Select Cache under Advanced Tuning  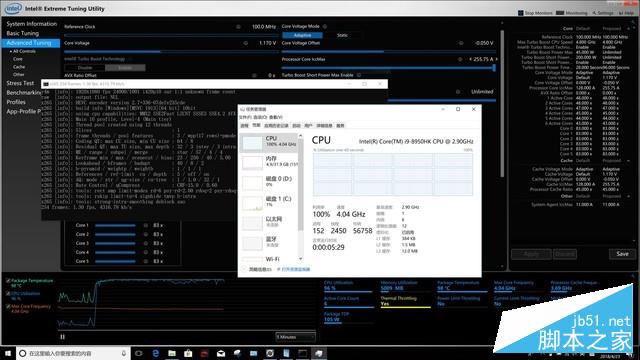point(19,67)
